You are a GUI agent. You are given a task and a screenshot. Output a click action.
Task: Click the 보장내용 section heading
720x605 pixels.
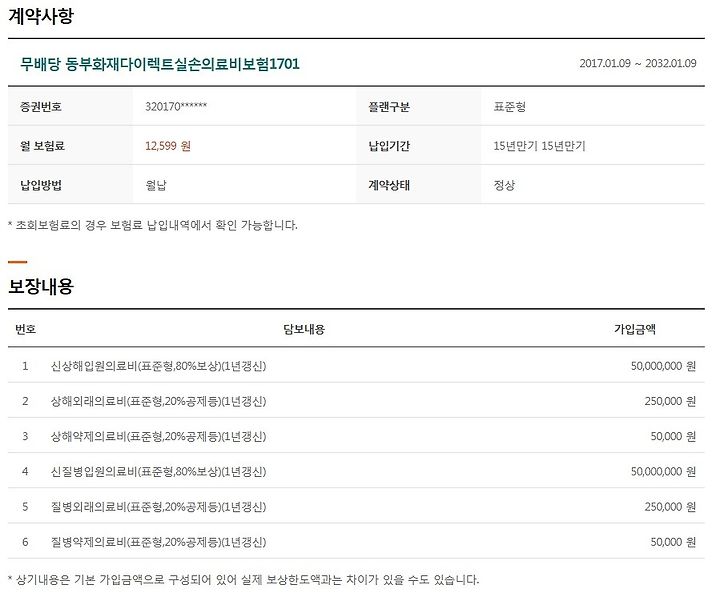pos(41,286)
